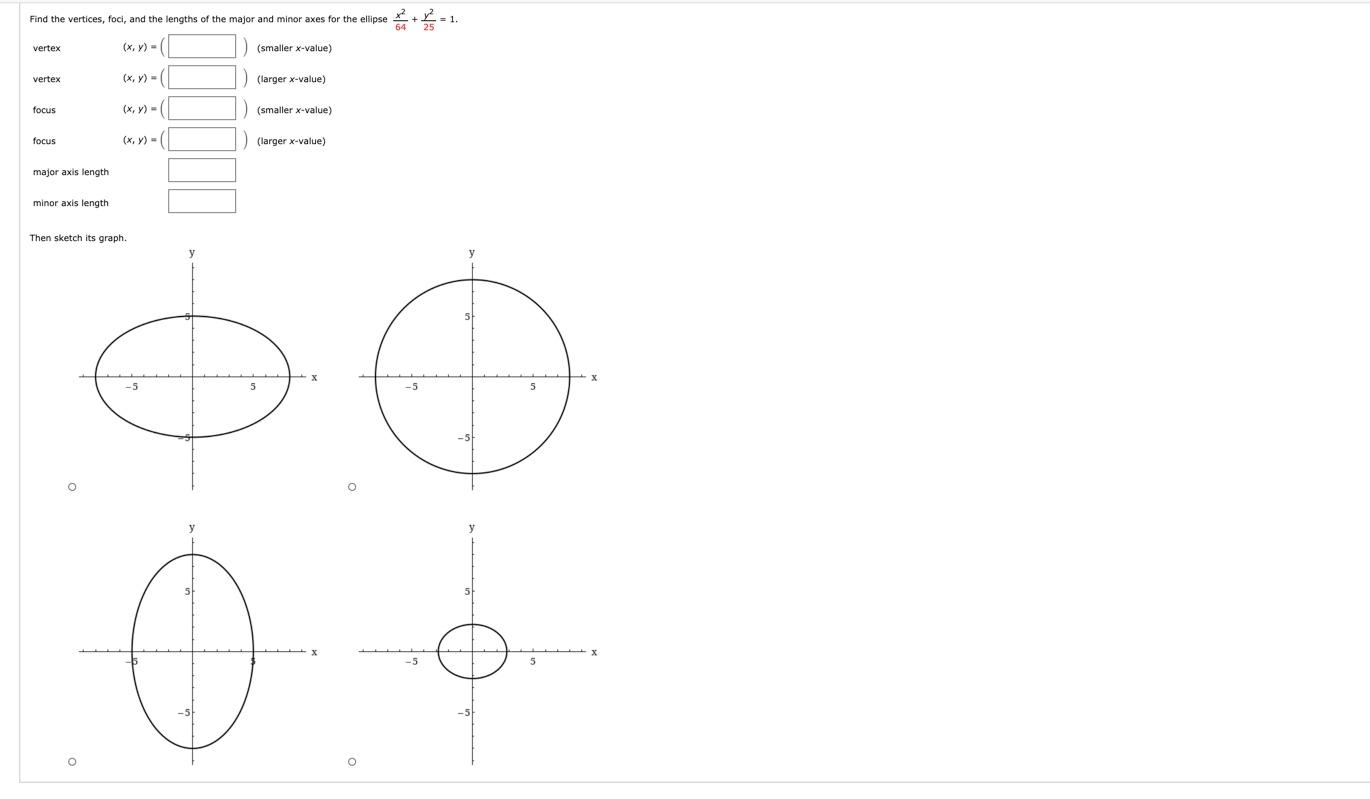The image size is (1370, 799).
Task: Click the 'major axis length' label
Action: (x=71, y=172)
